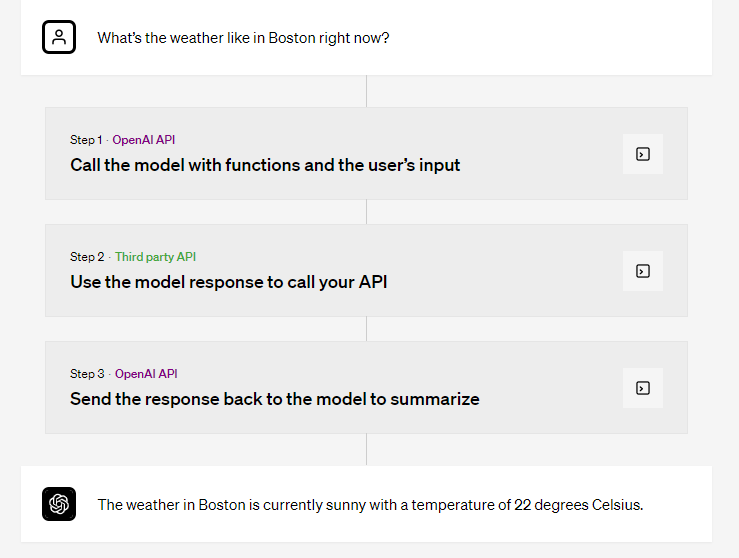Click the "Step 3" label text
The height and width of the screenshot is (558, 739).
86,374
